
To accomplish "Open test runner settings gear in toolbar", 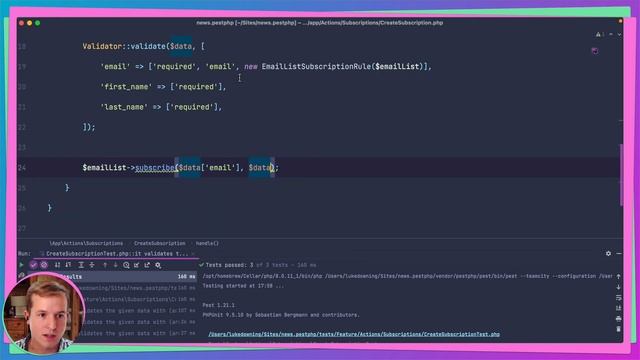I will click(158, 265).
